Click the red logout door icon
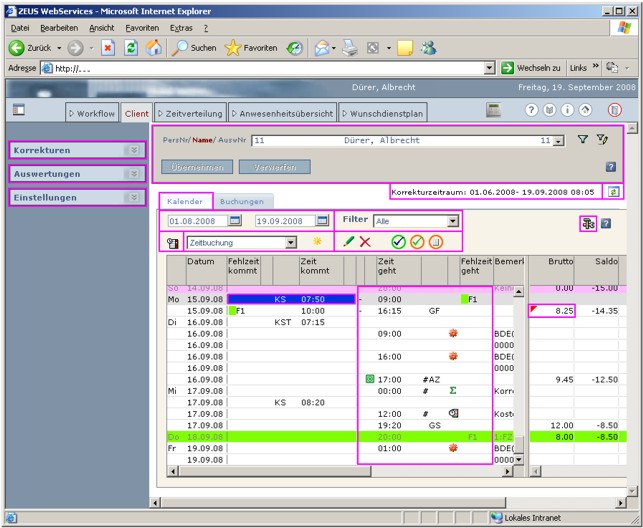Viewport: 643px width, 528px height. 615,110
